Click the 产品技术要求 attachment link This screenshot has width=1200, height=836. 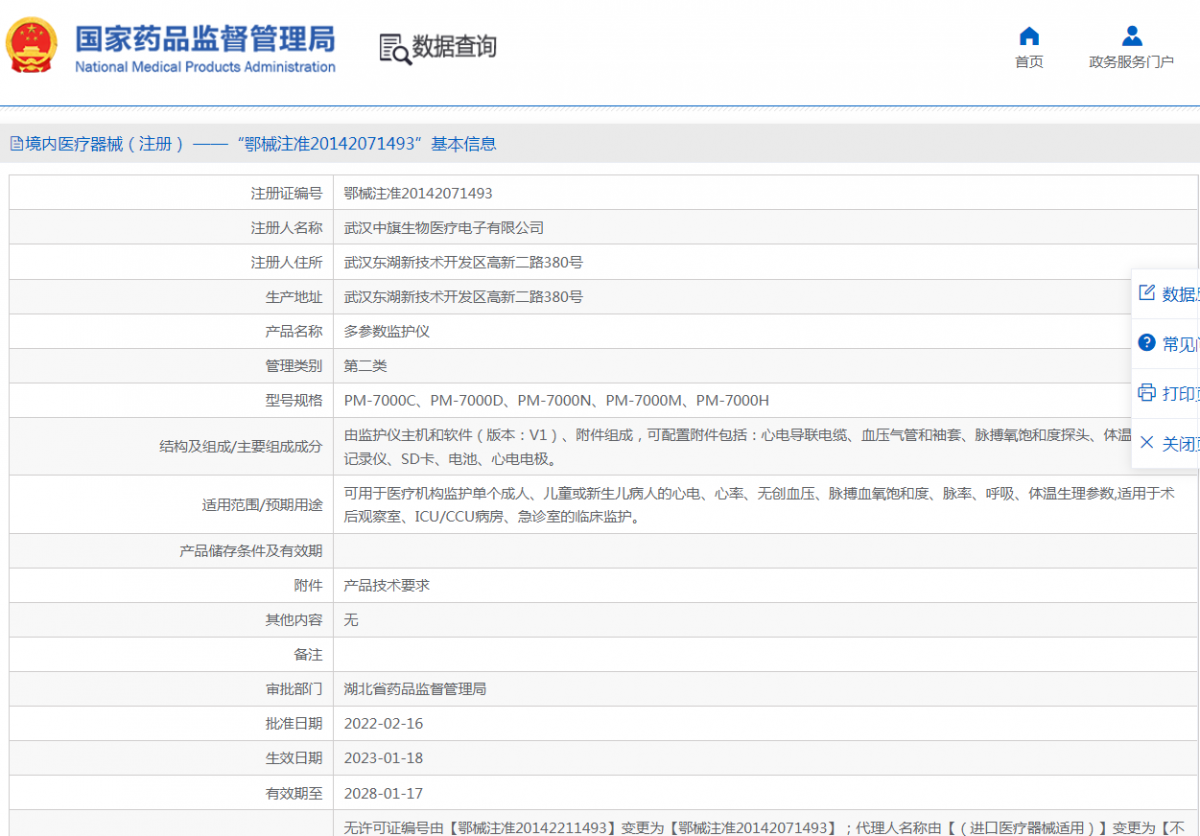pos(387,585)
